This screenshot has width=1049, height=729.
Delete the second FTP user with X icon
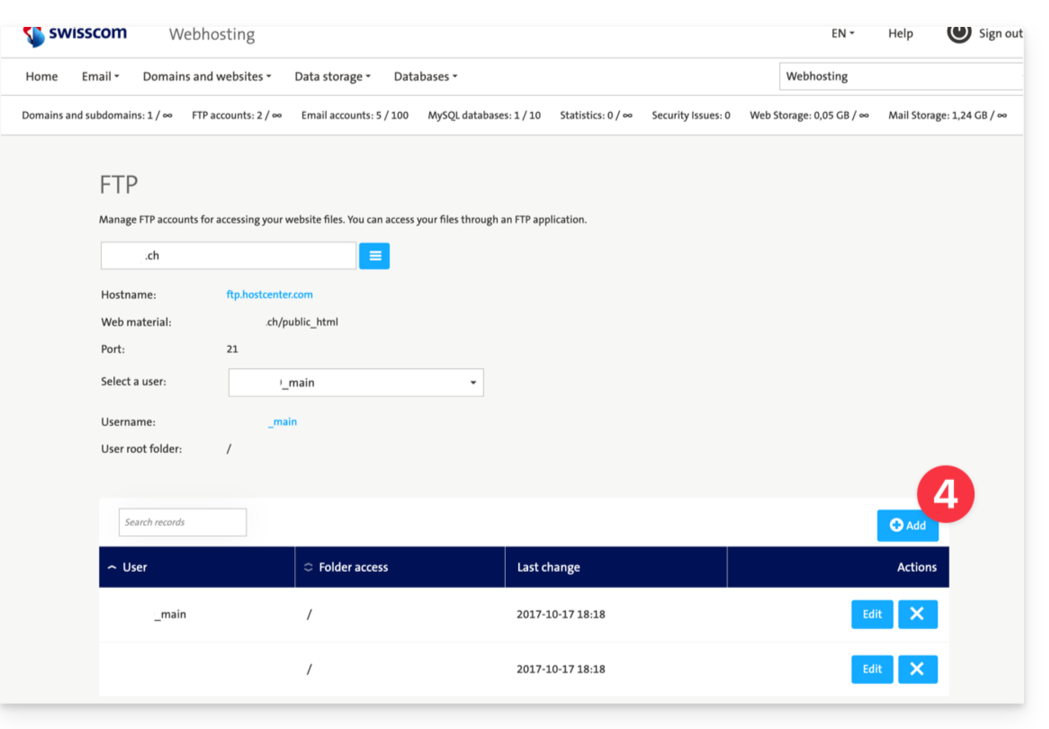tap(917, 669)
